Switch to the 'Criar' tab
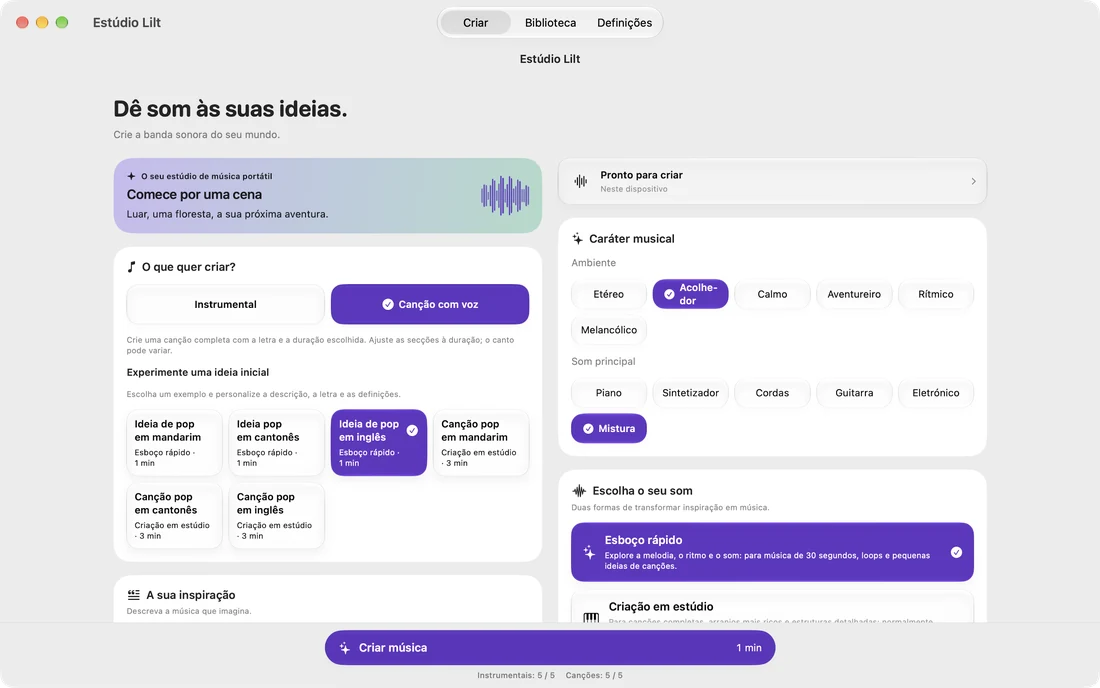This screenshot has height=688, width=1100. 476,22
